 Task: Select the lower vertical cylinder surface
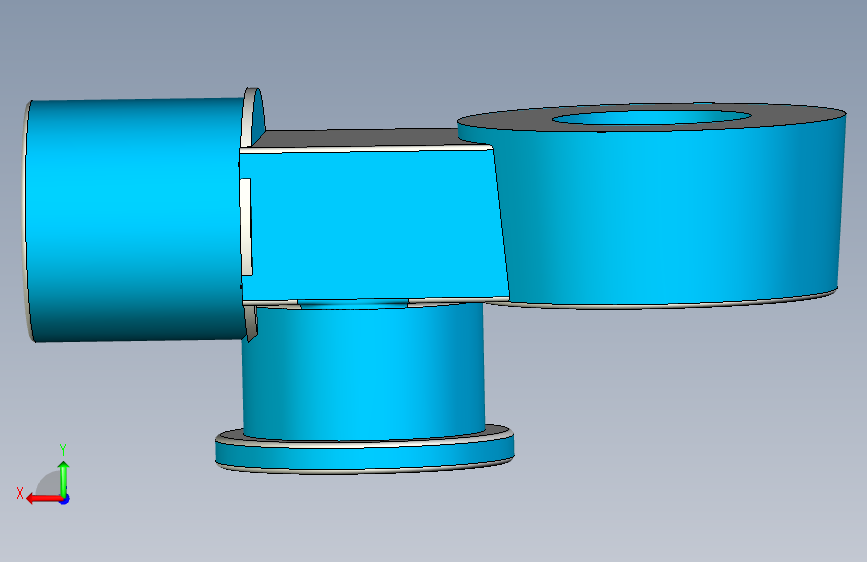(x=364, y=373)
